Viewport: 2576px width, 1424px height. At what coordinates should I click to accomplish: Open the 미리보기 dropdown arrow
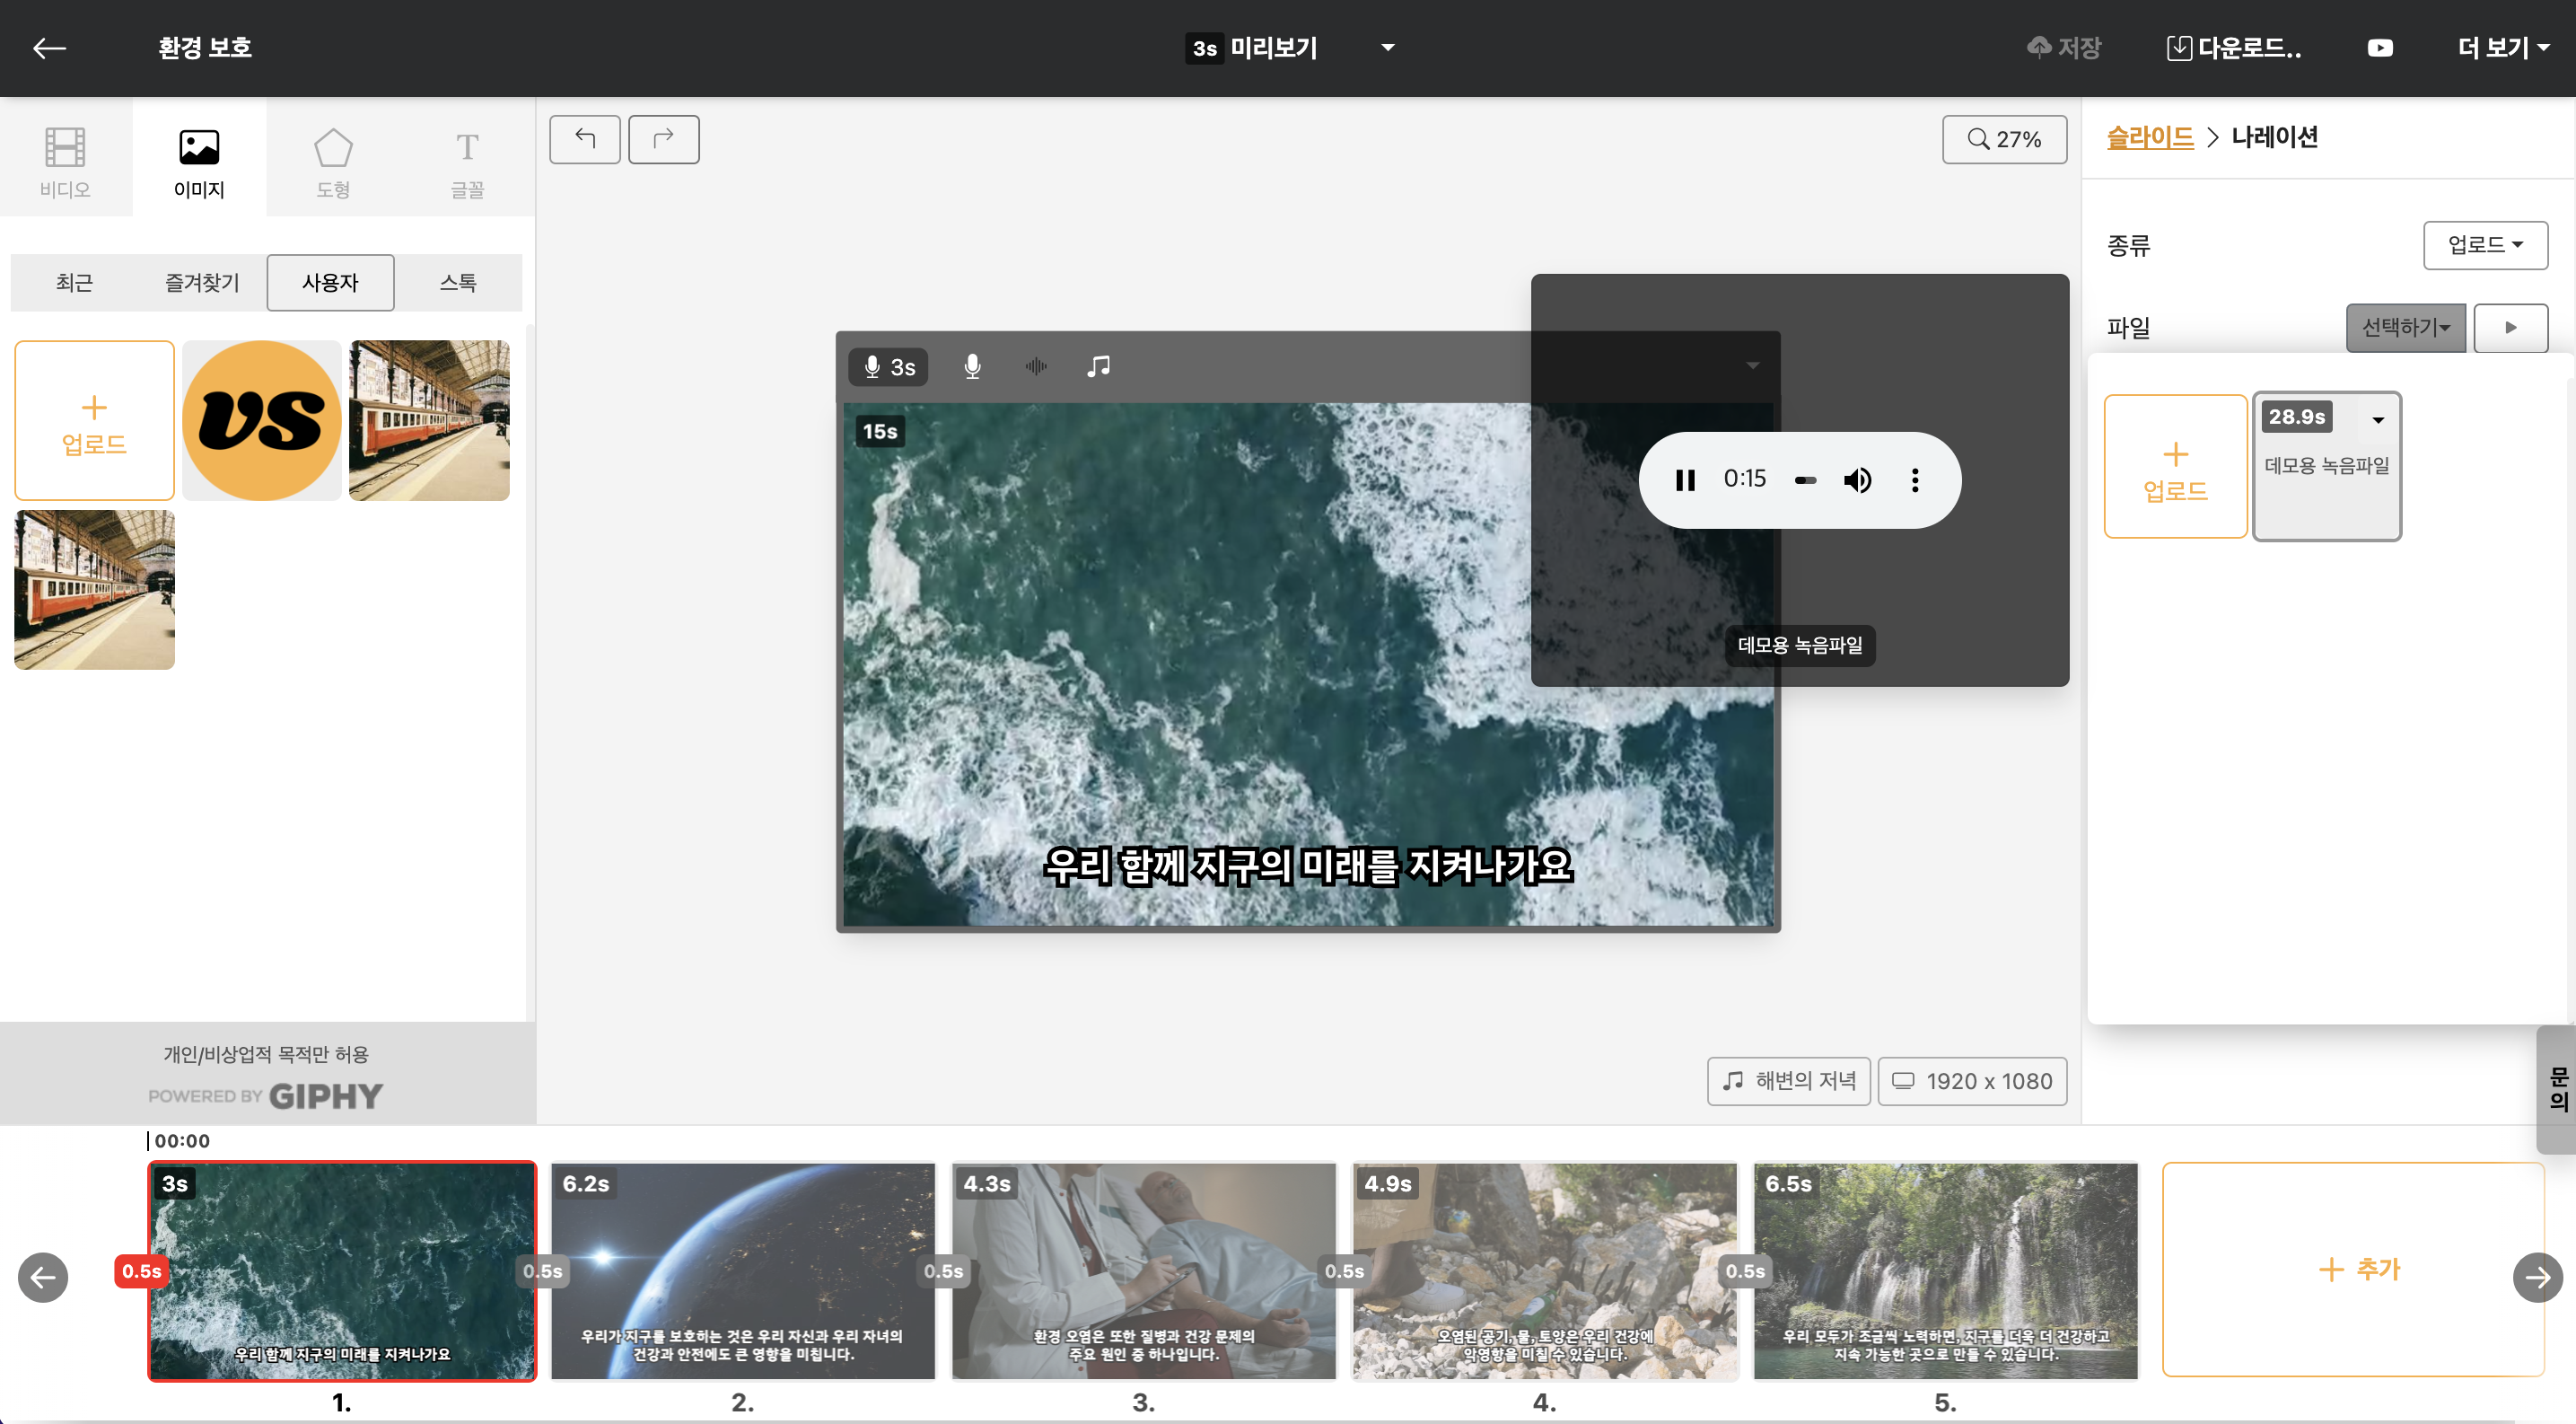(1387, 48)
